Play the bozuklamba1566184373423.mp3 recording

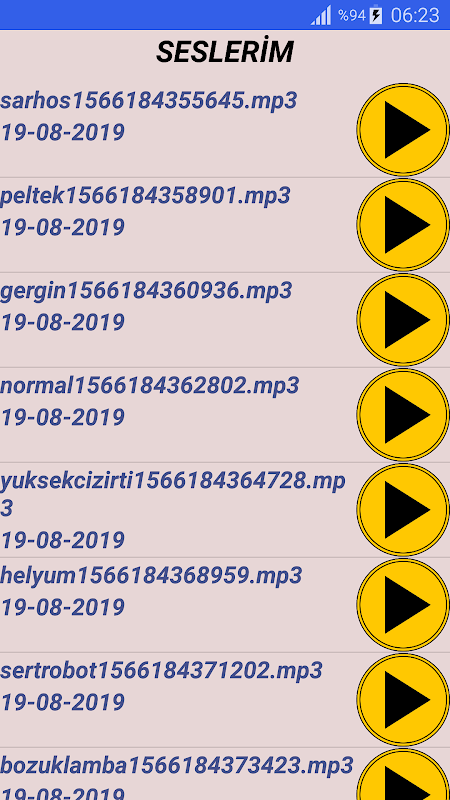pyautogui.click(x=403, y=774)
